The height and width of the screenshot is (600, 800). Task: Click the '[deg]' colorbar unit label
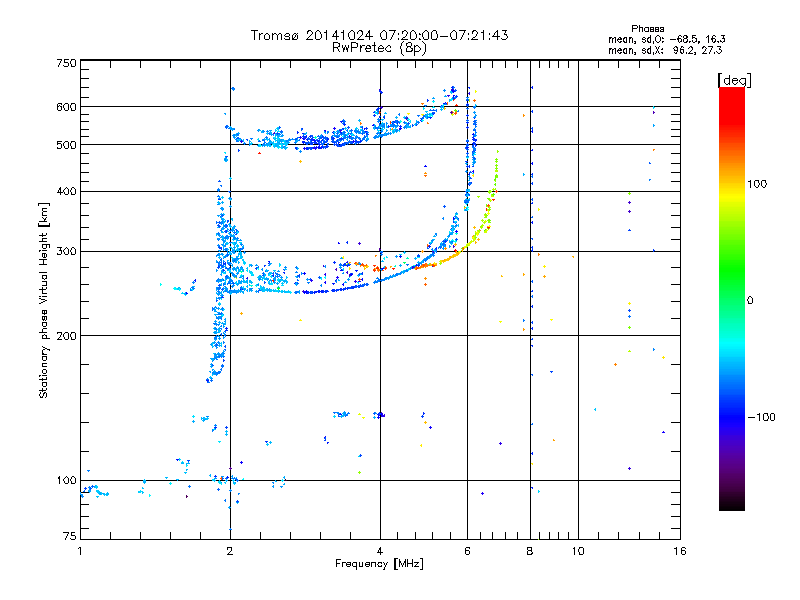(734, 80)
